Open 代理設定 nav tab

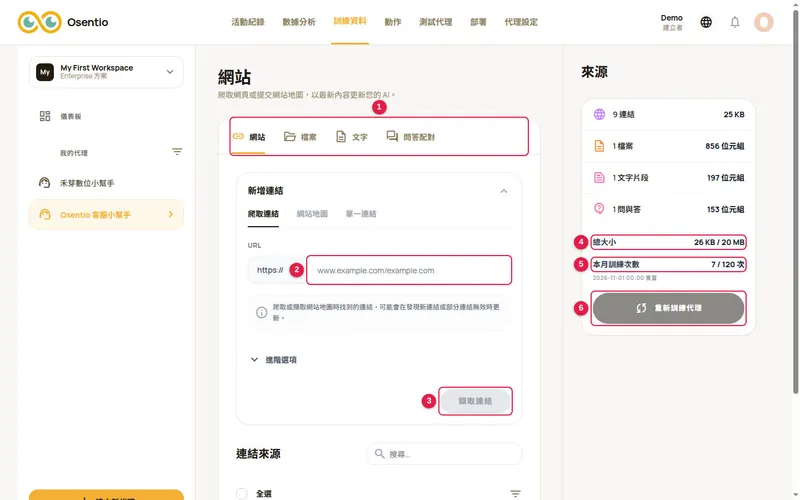pyautogui.click(x=521, y=22)
